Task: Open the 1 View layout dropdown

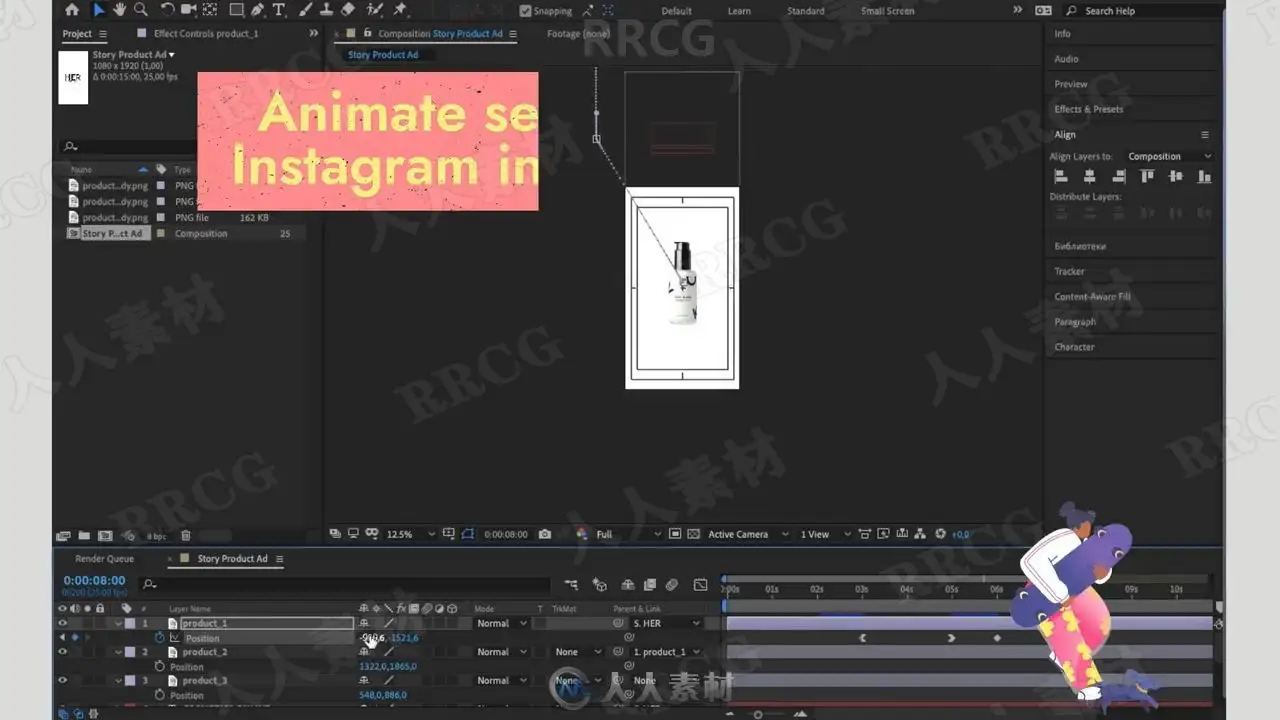Action: (x=826, y=534)
